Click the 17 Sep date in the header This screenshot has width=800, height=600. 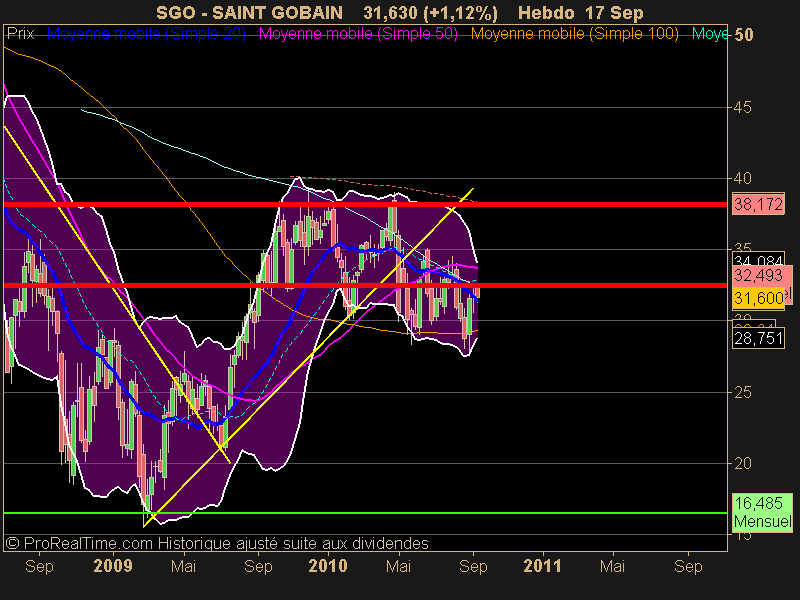click(614, 13)
